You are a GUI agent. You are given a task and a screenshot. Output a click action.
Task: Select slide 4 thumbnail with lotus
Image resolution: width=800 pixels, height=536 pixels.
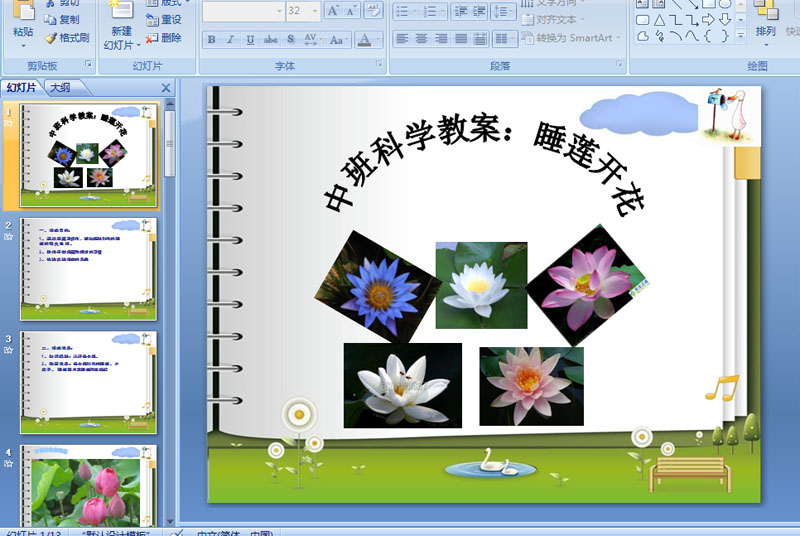[88, 487]
